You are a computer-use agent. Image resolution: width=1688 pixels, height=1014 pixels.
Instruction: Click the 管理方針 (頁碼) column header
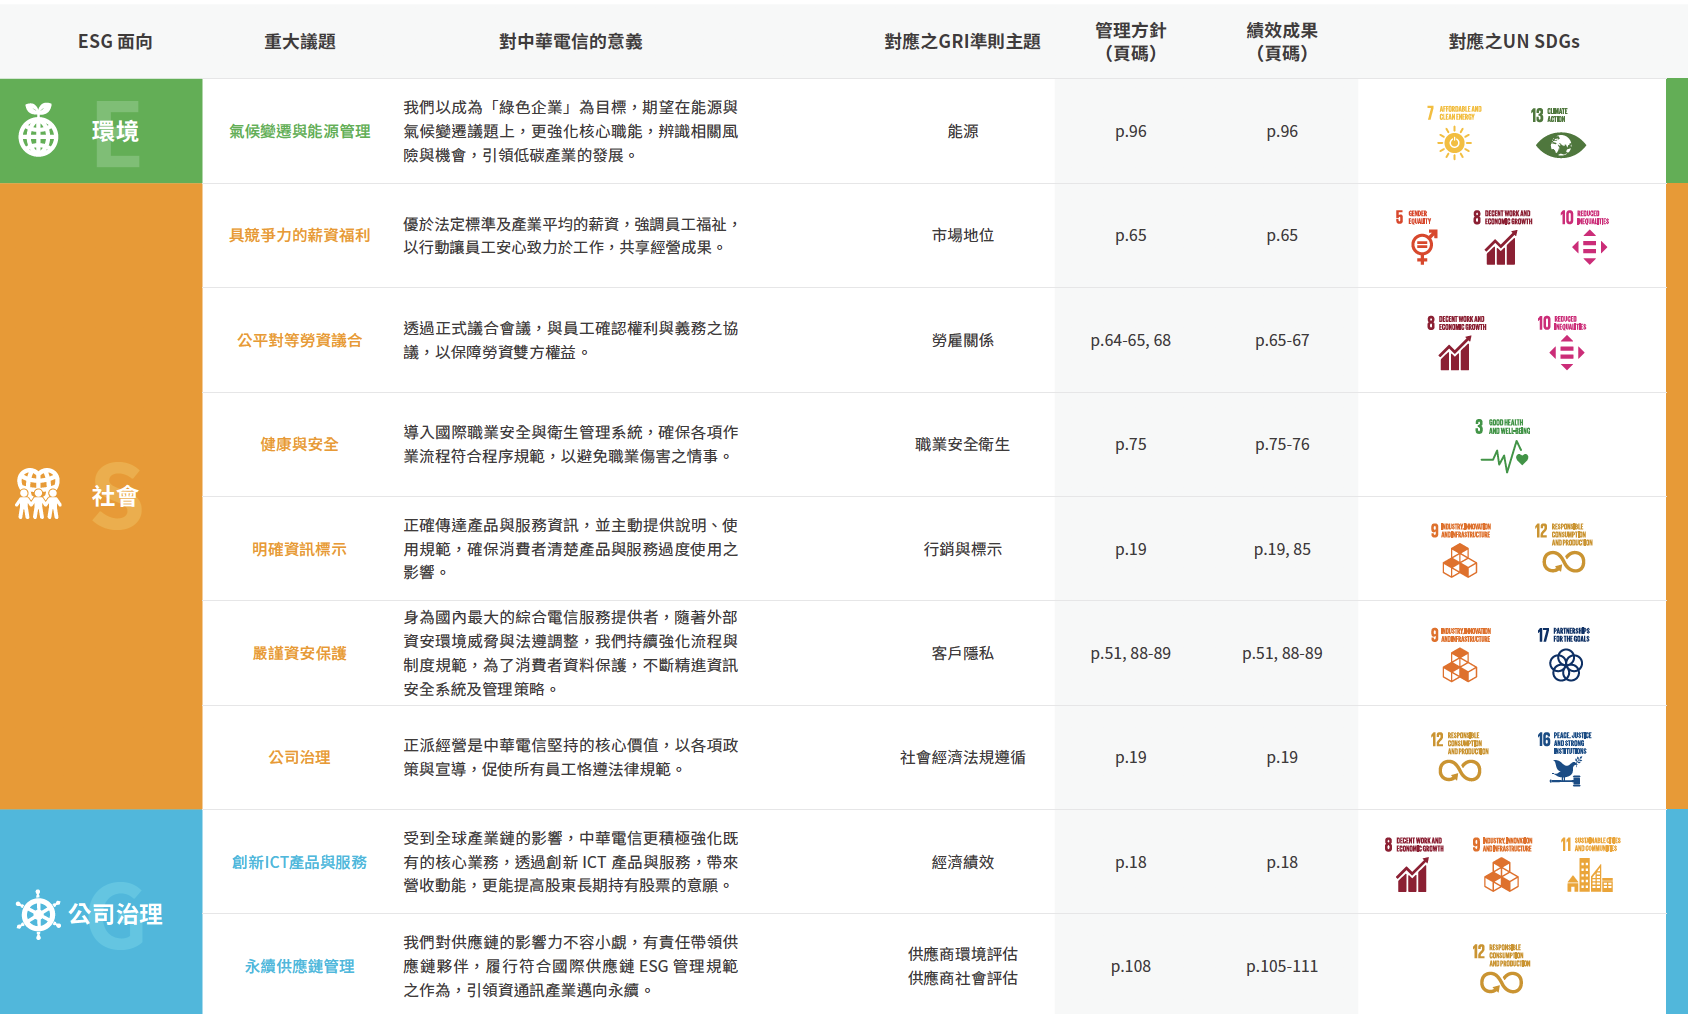point(1131,41)
